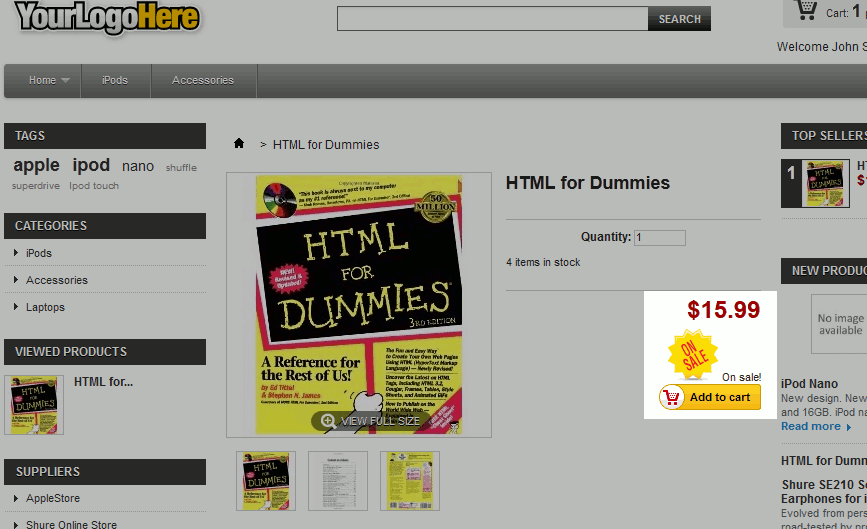Click the SEARCH button

679,19
